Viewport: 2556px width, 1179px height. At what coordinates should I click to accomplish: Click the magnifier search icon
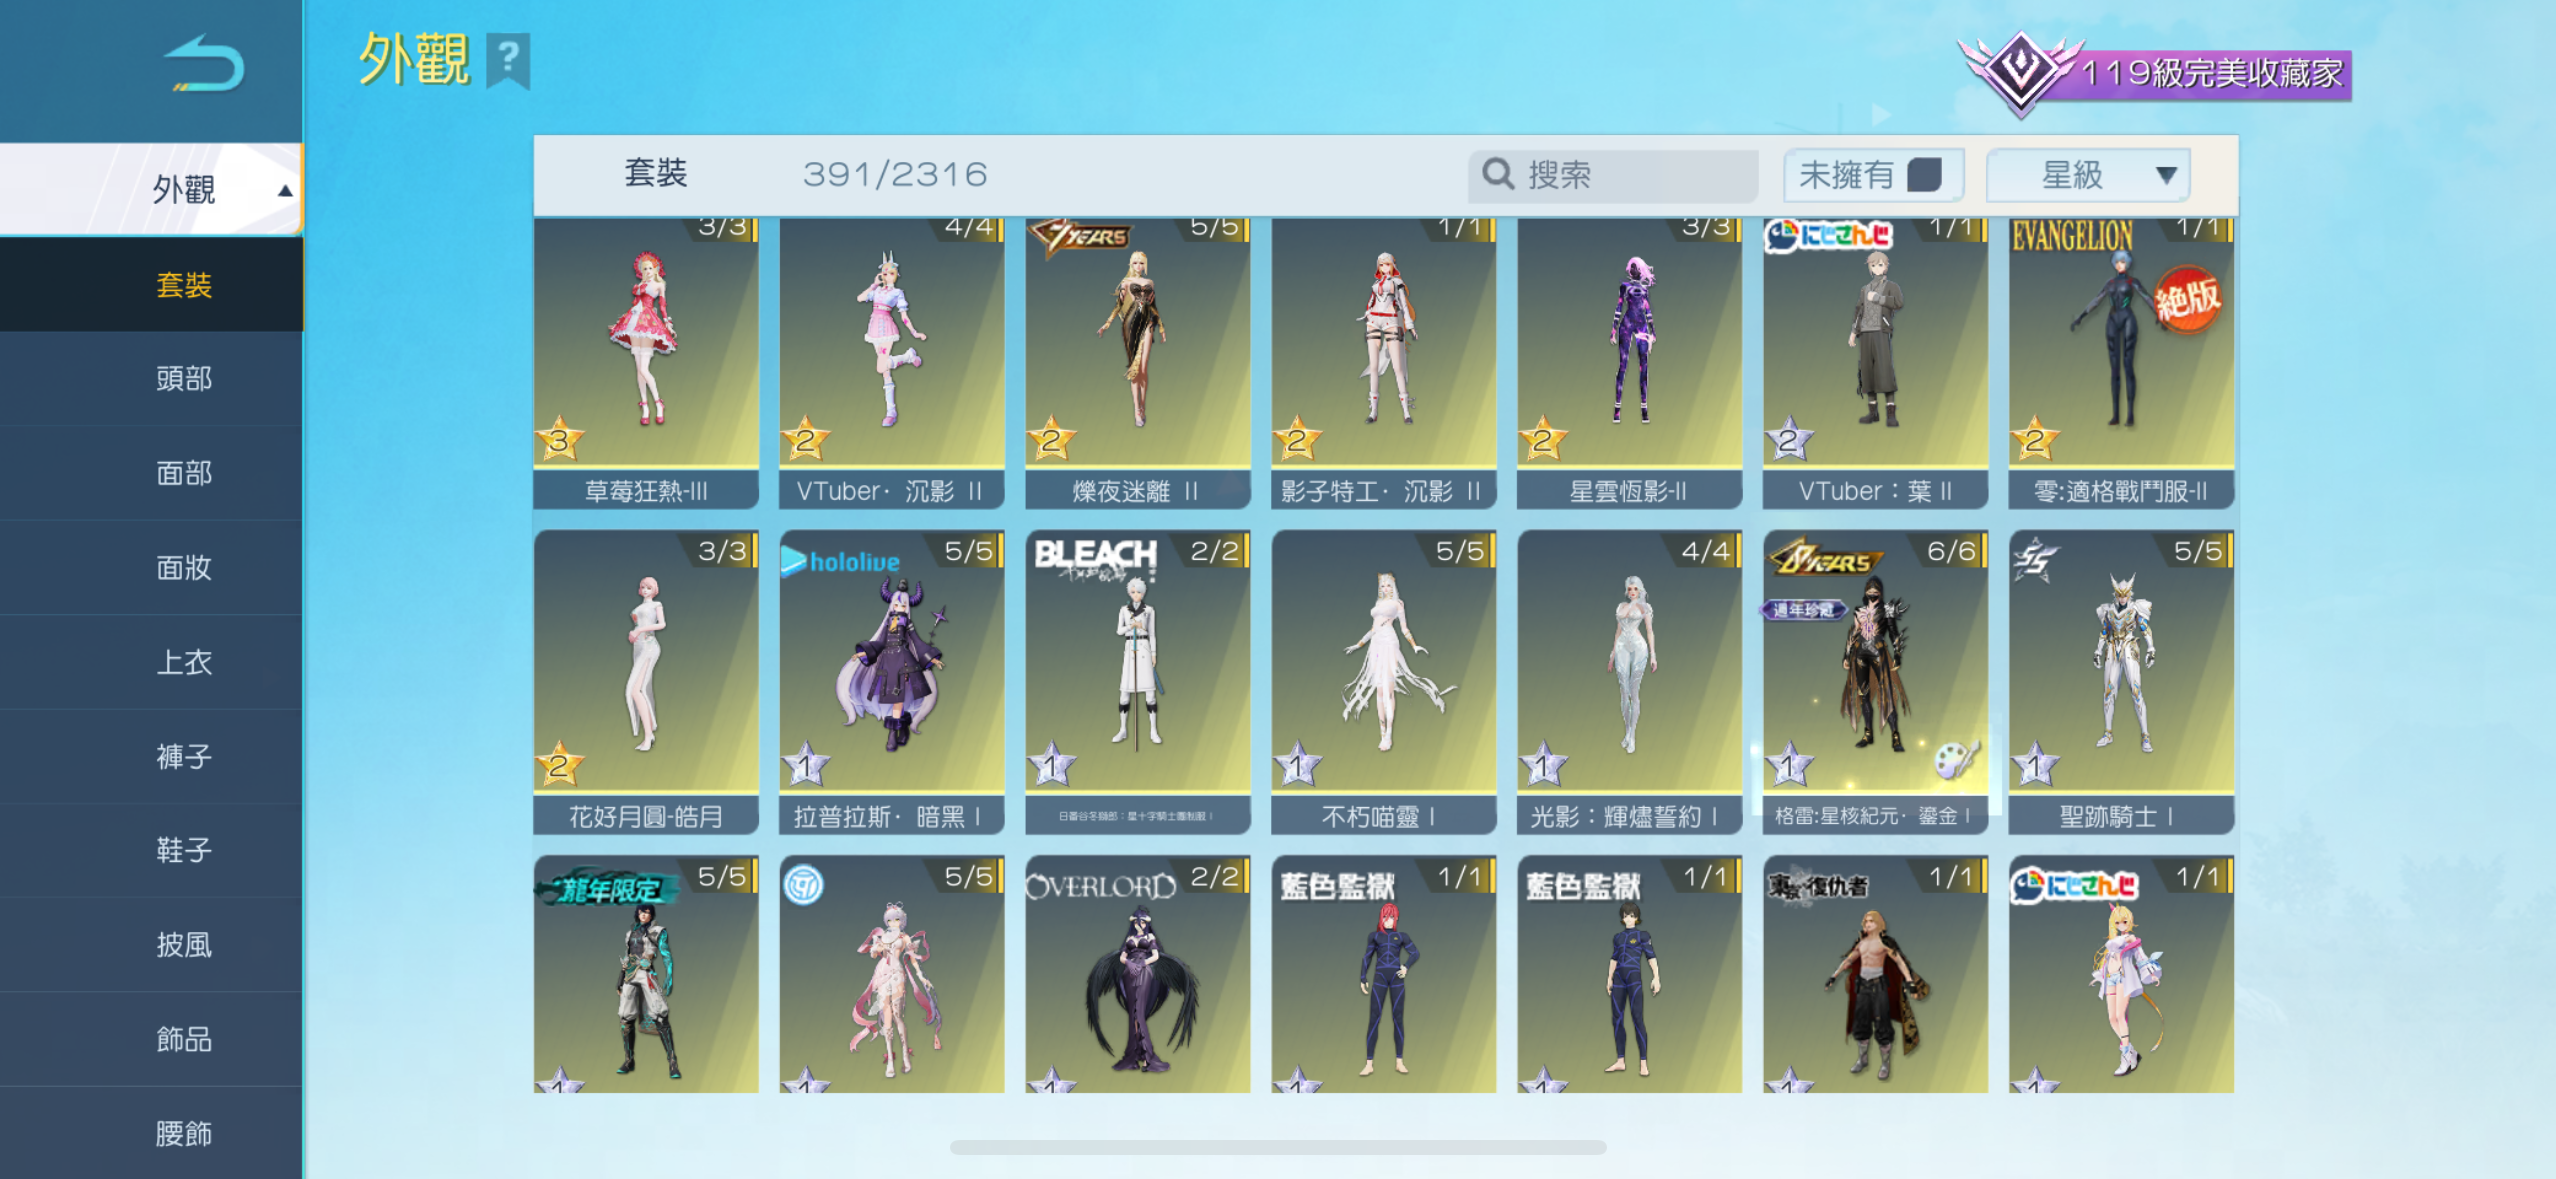pyautogui.click(x=1497, y=174)
